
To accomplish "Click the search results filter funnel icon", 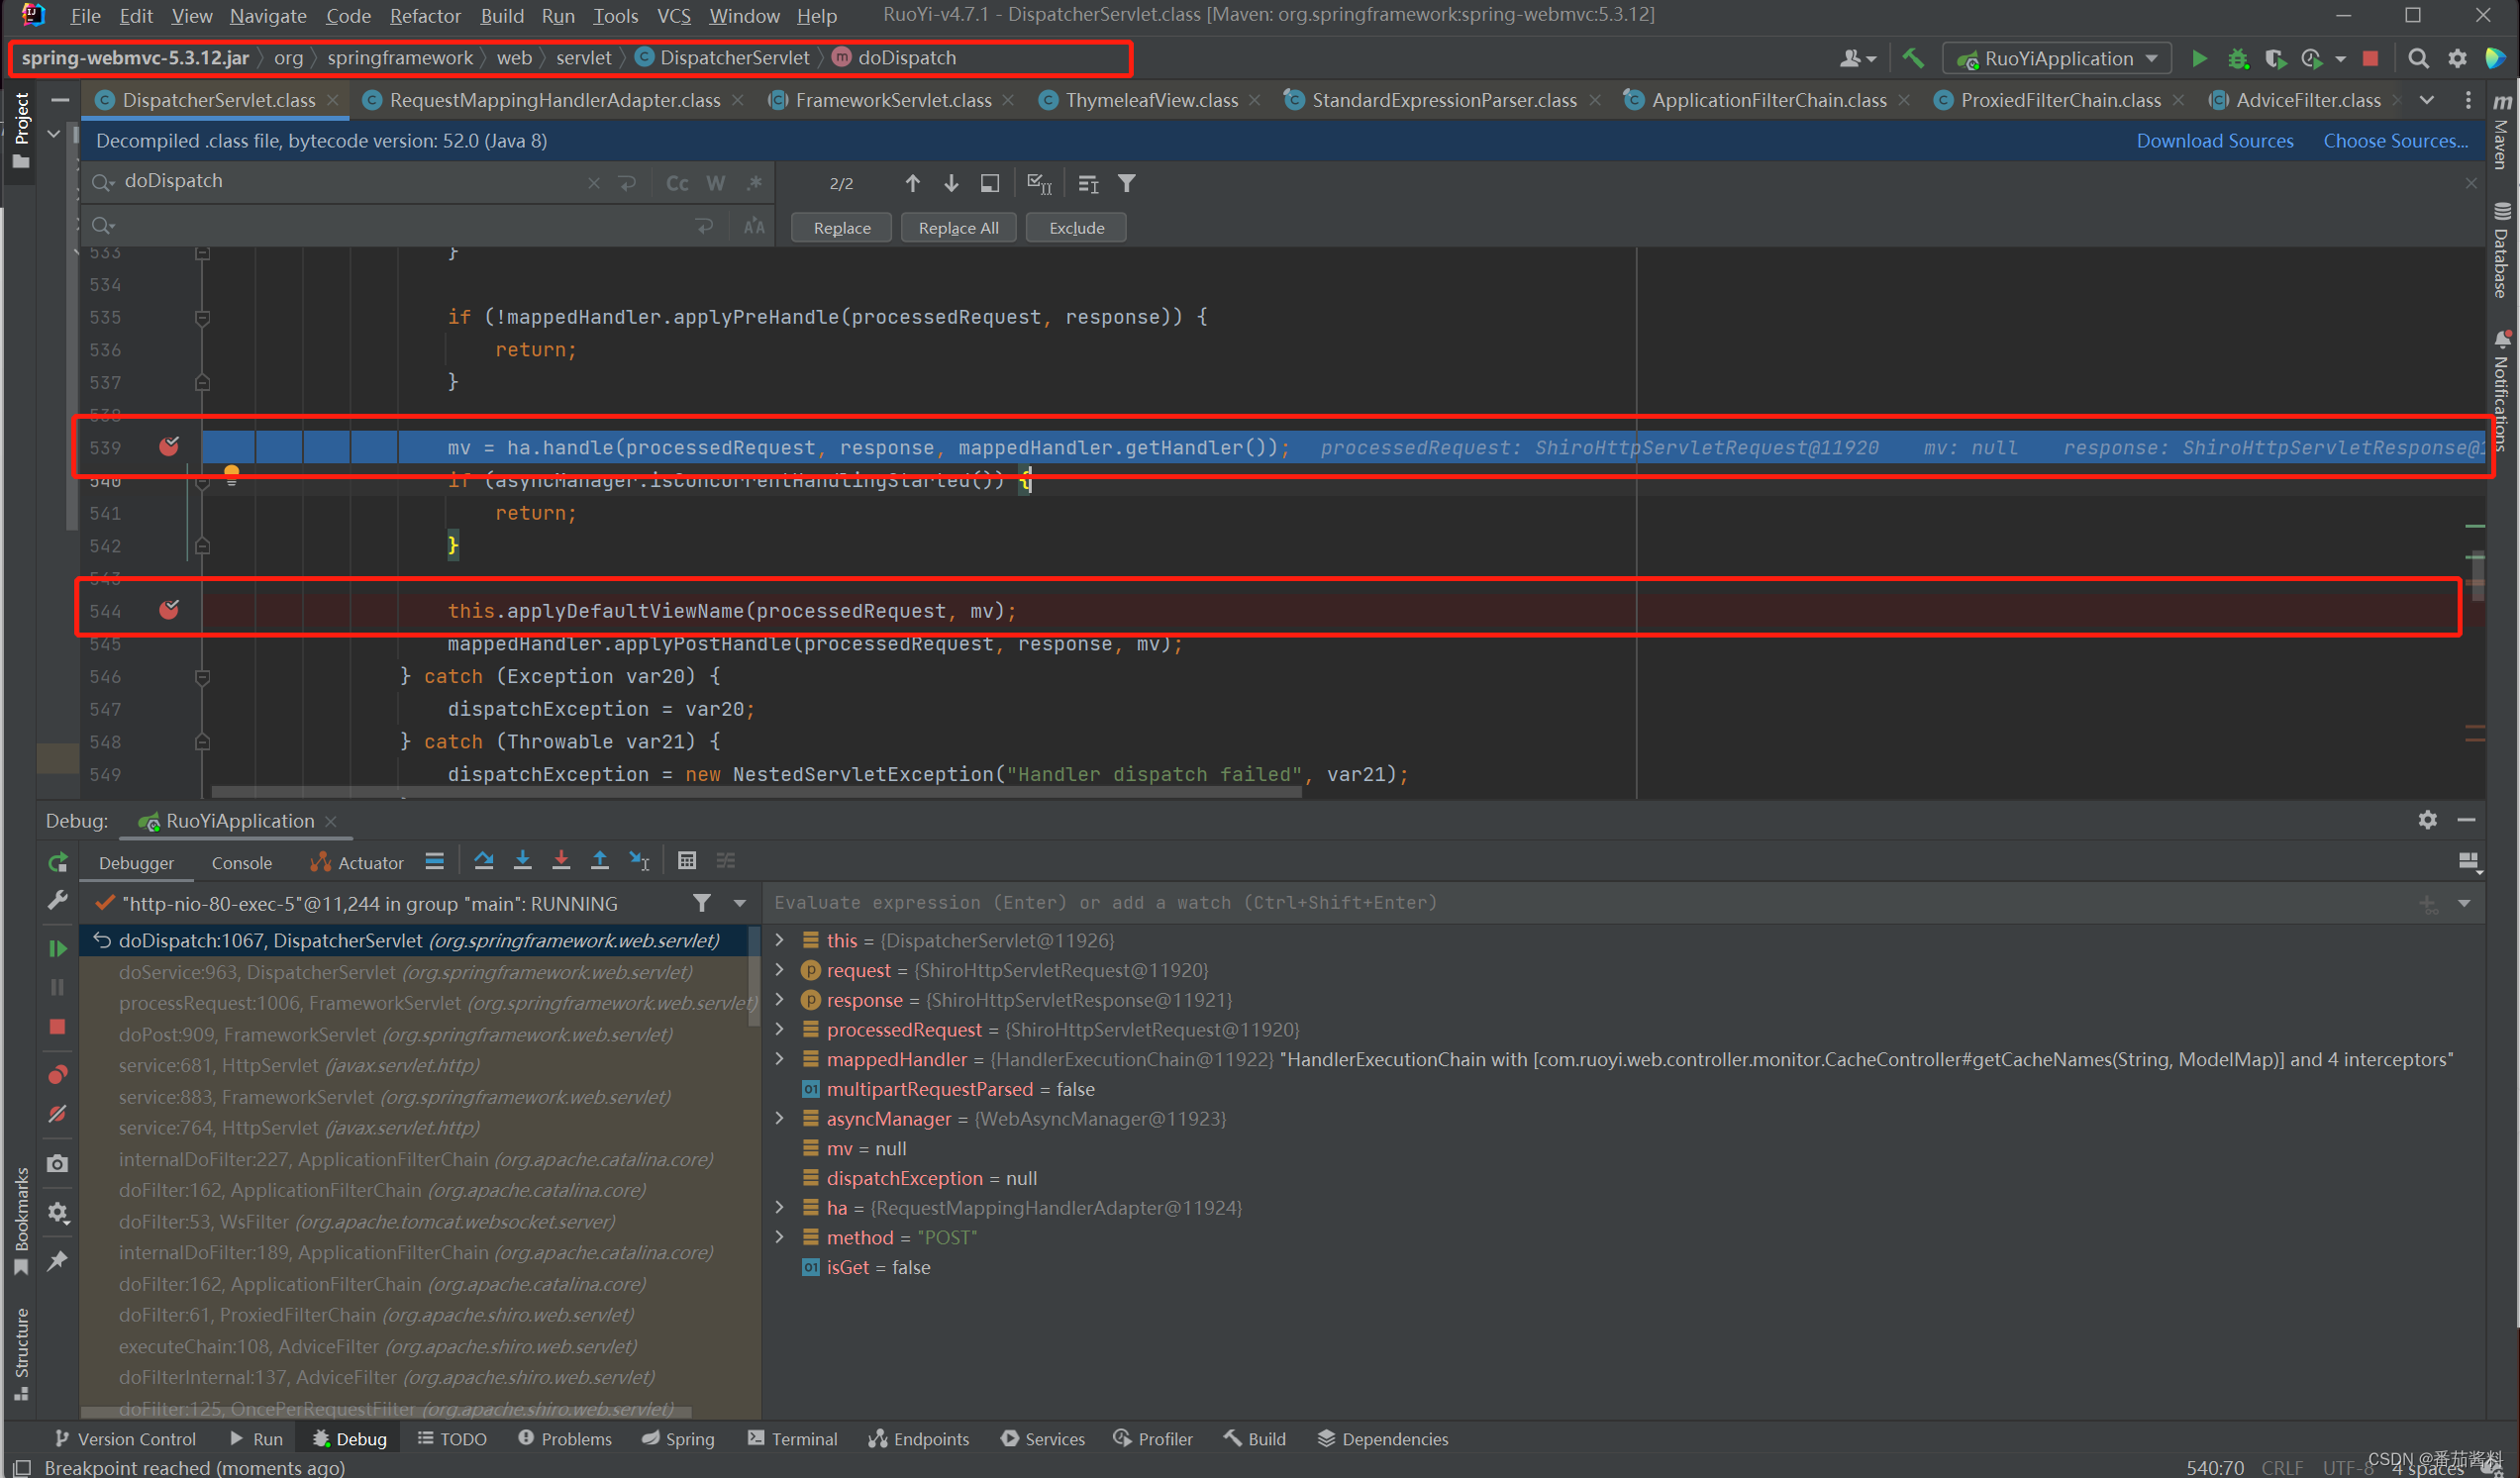I will [1127, 183].
